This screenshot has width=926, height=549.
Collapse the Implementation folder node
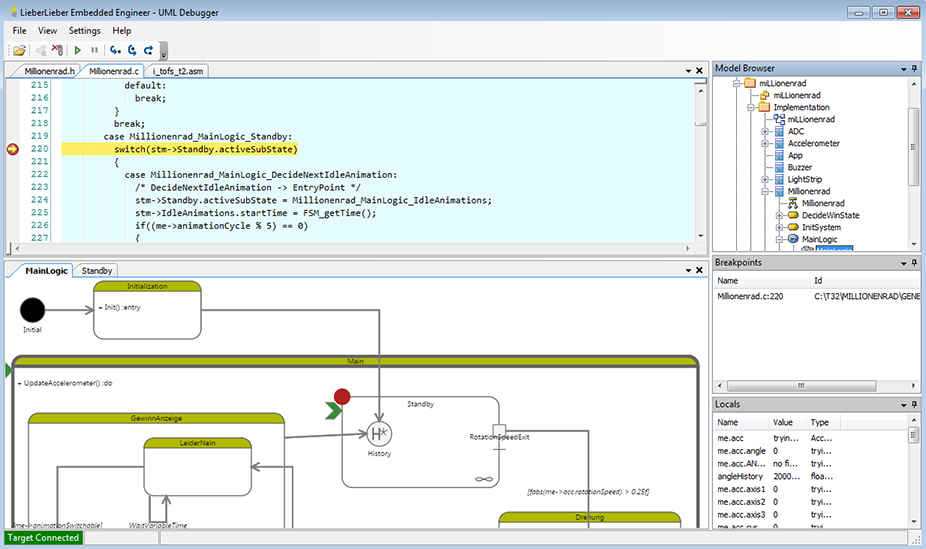click(x=751, y=107)
